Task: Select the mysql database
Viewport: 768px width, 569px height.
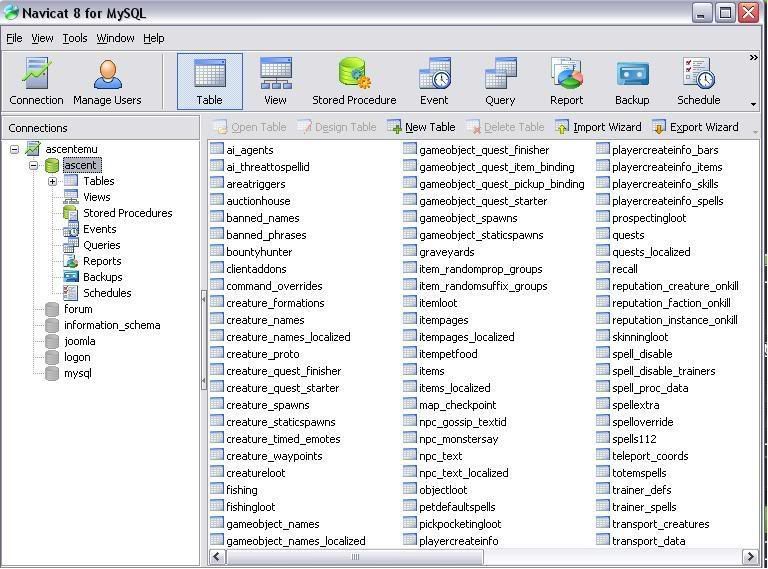Action: pyautogui.click(x=77, y=373)
